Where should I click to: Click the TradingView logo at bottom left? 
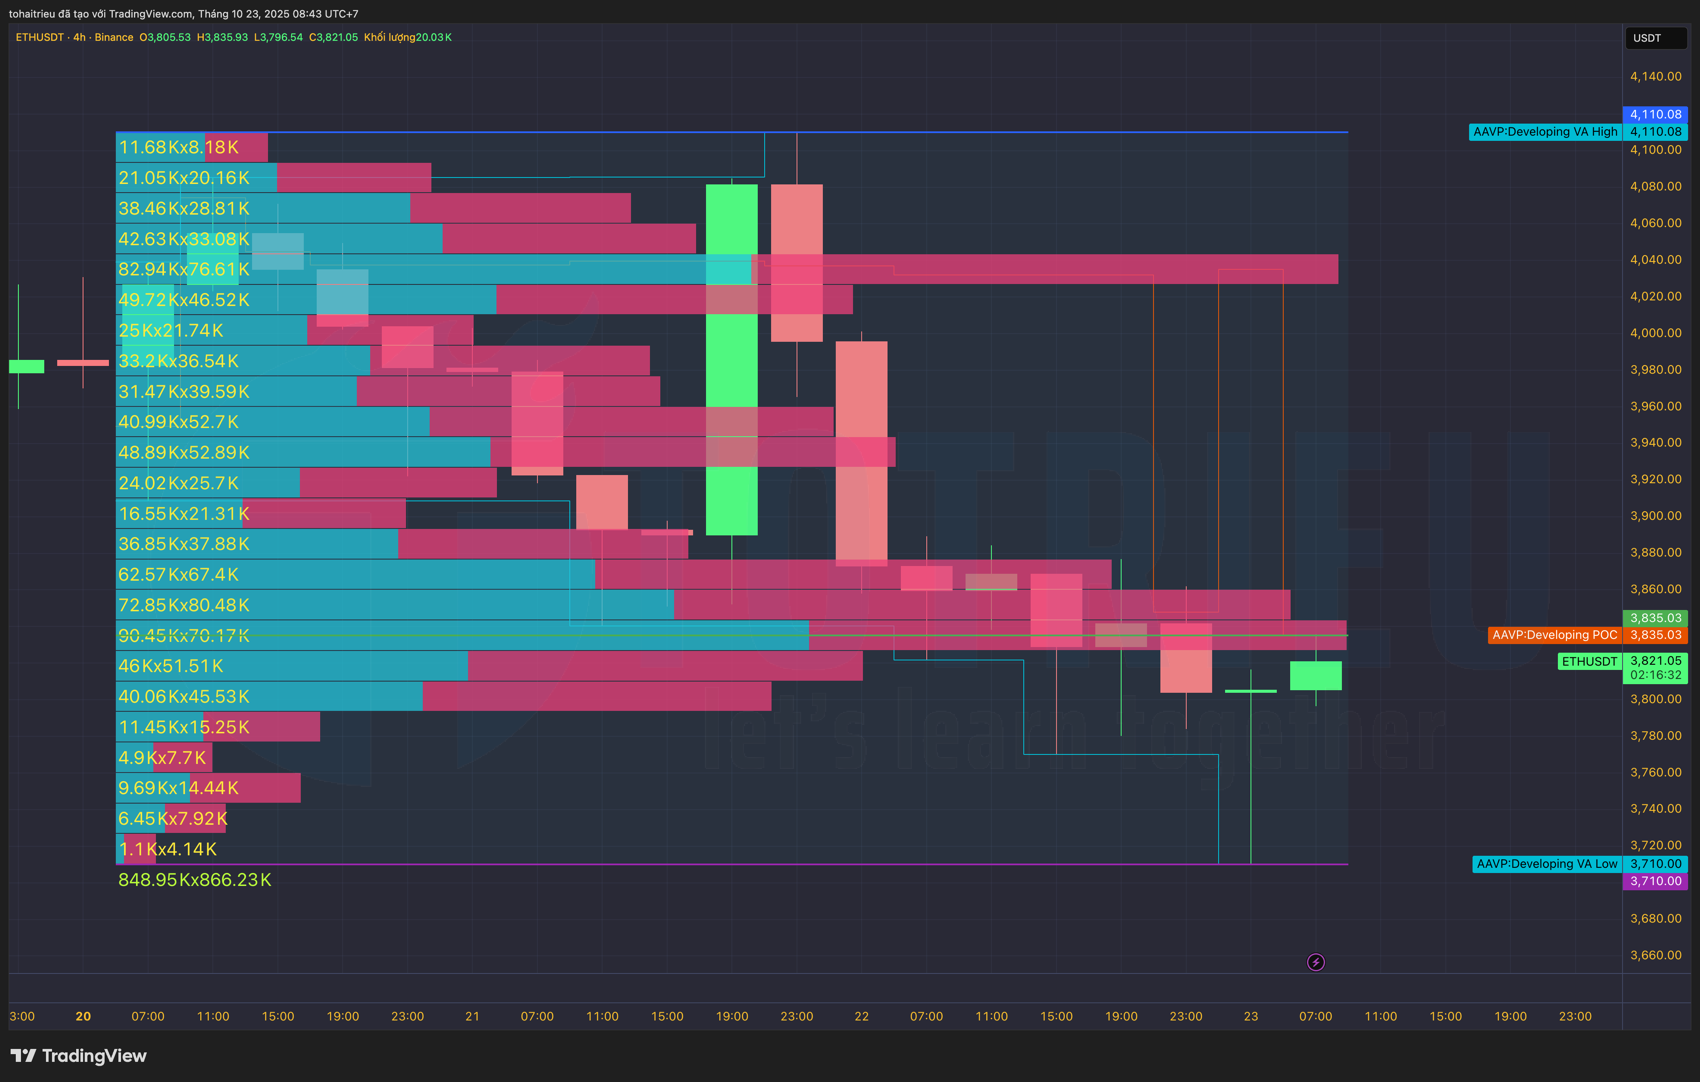pos(79,1056)
